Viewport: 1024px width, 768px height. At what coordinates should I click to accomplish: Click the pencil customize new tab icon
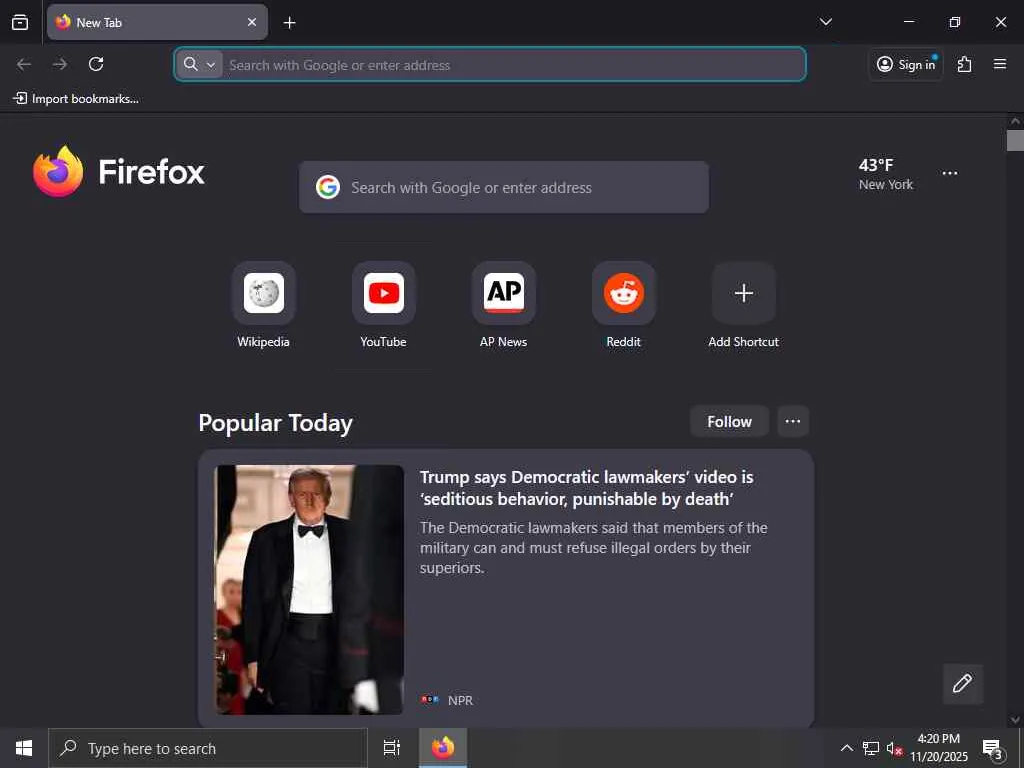963,684
